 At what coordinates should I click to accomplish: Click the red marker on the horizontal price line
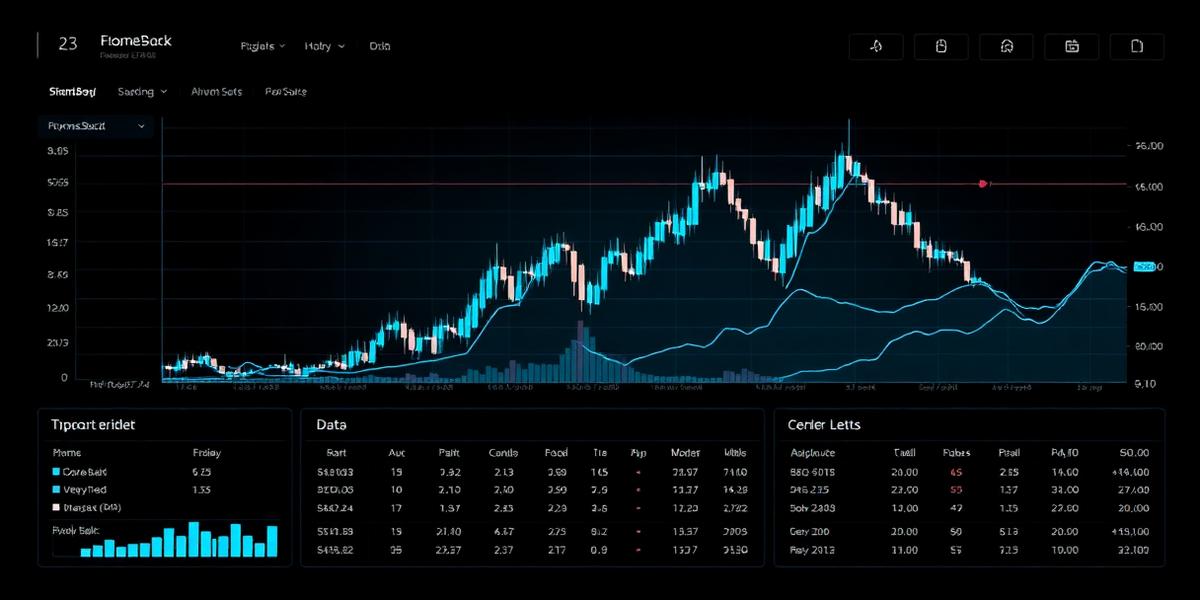983,184
